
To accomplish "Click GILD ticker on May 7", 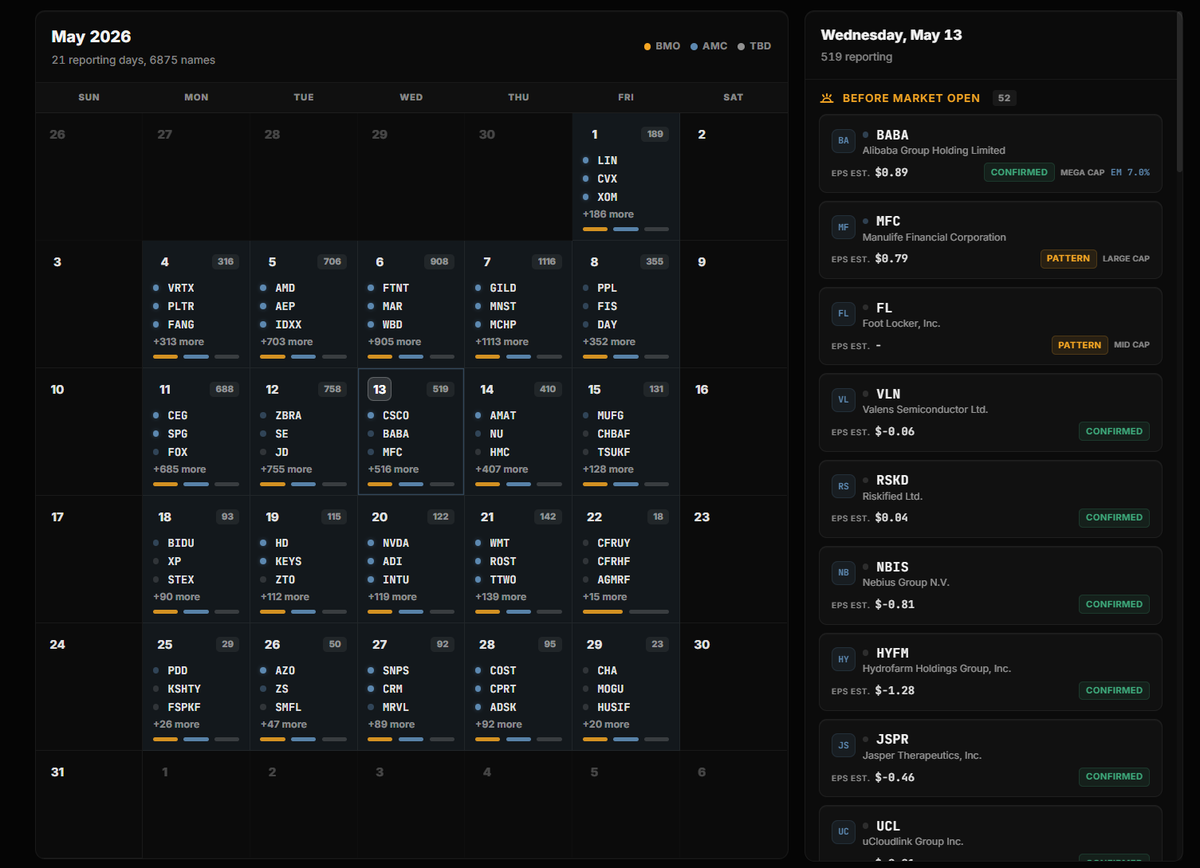I will [x=503, y=288].
